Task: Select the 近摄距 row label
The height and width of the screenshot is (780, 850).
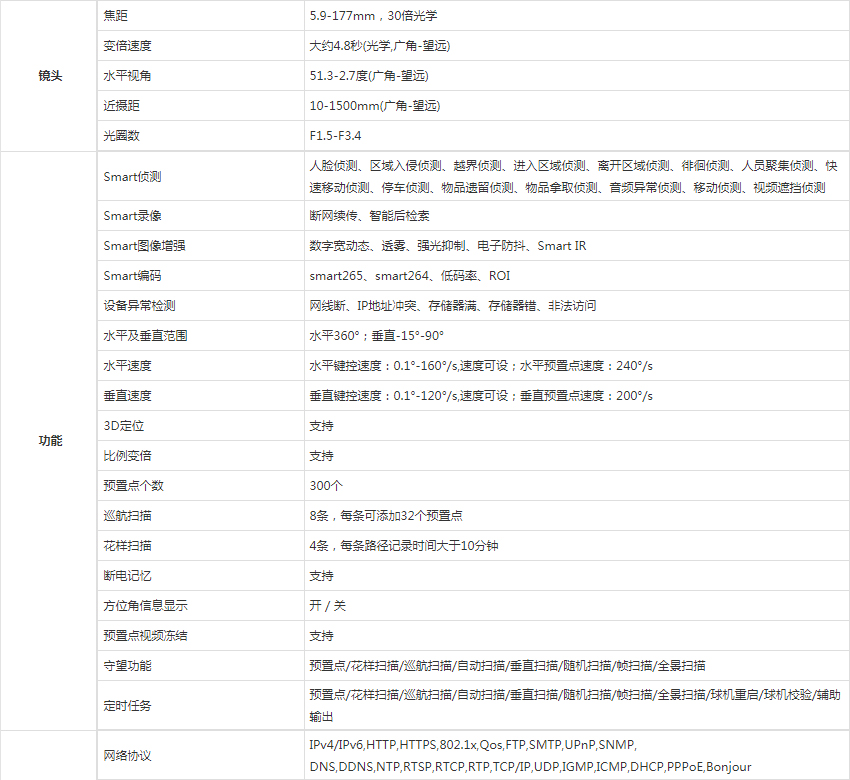Action: coord(121,106)
